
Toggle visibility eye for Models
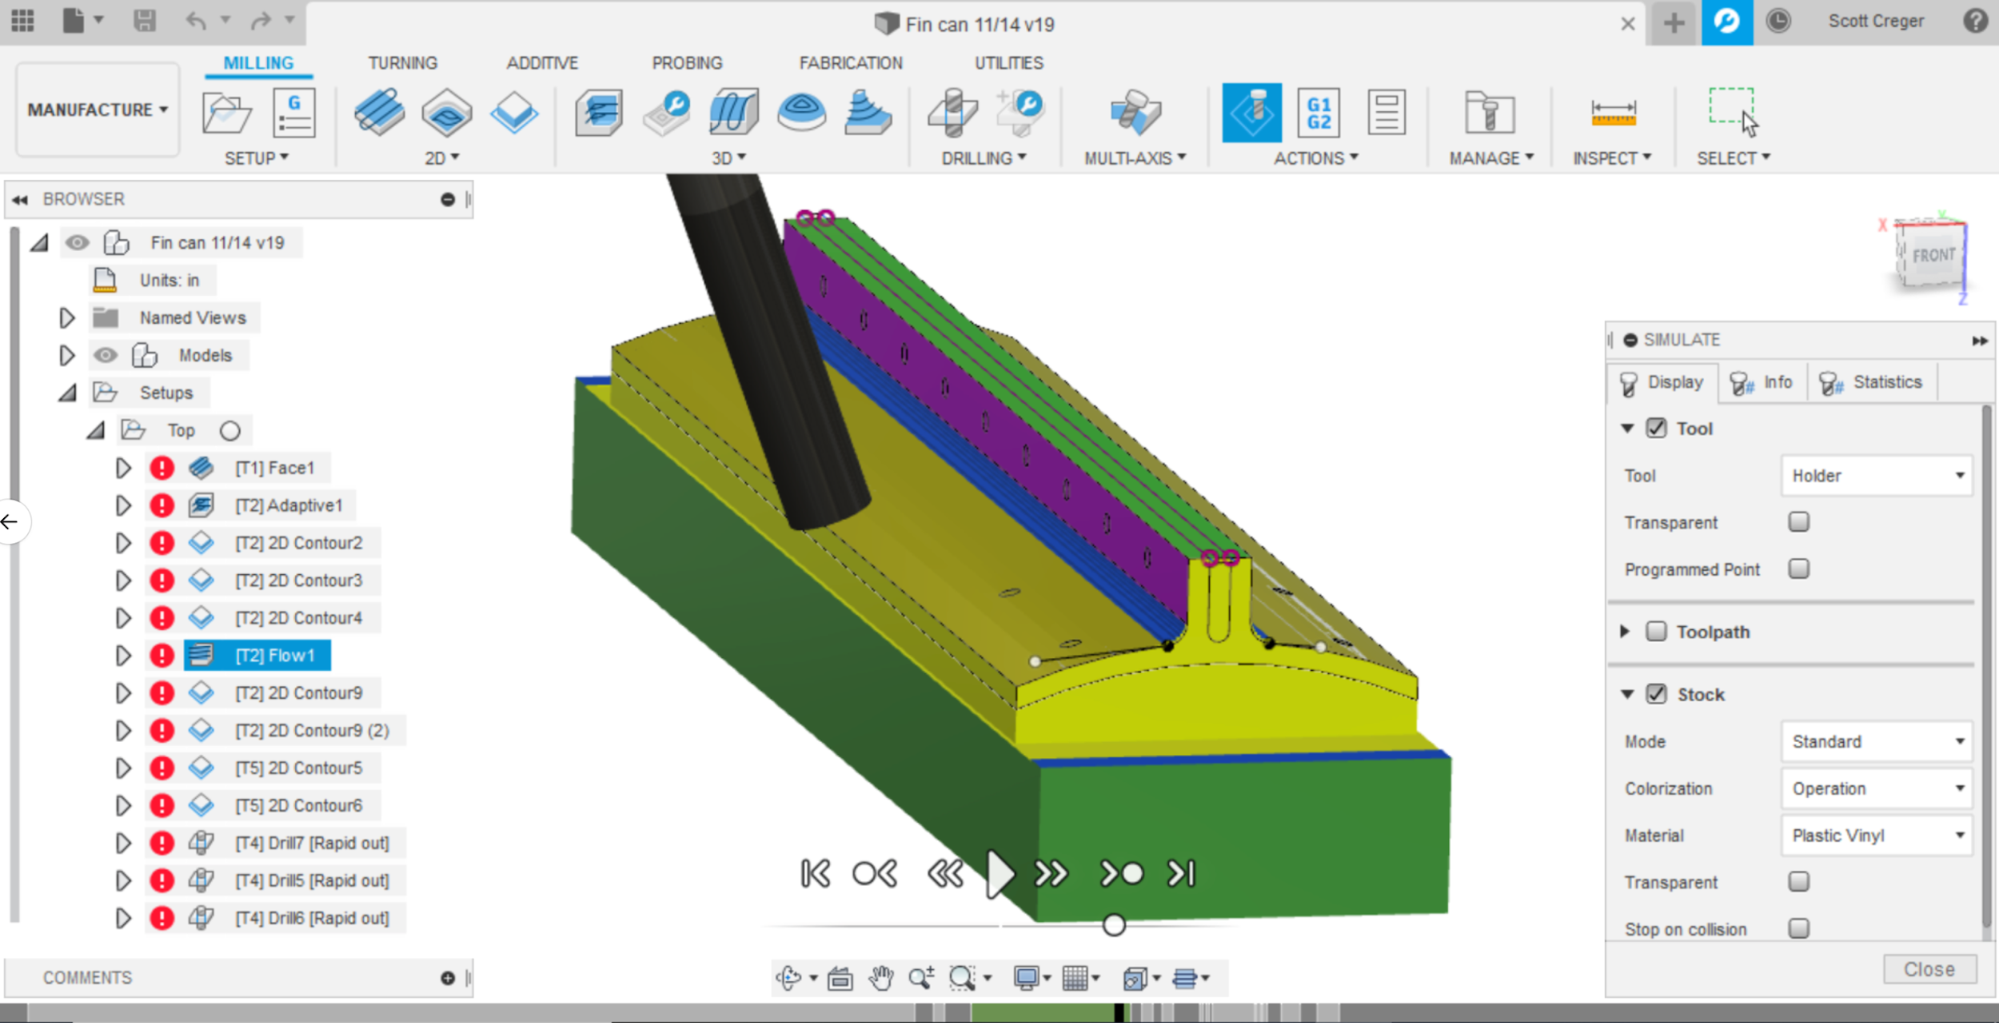pos(105,355)
